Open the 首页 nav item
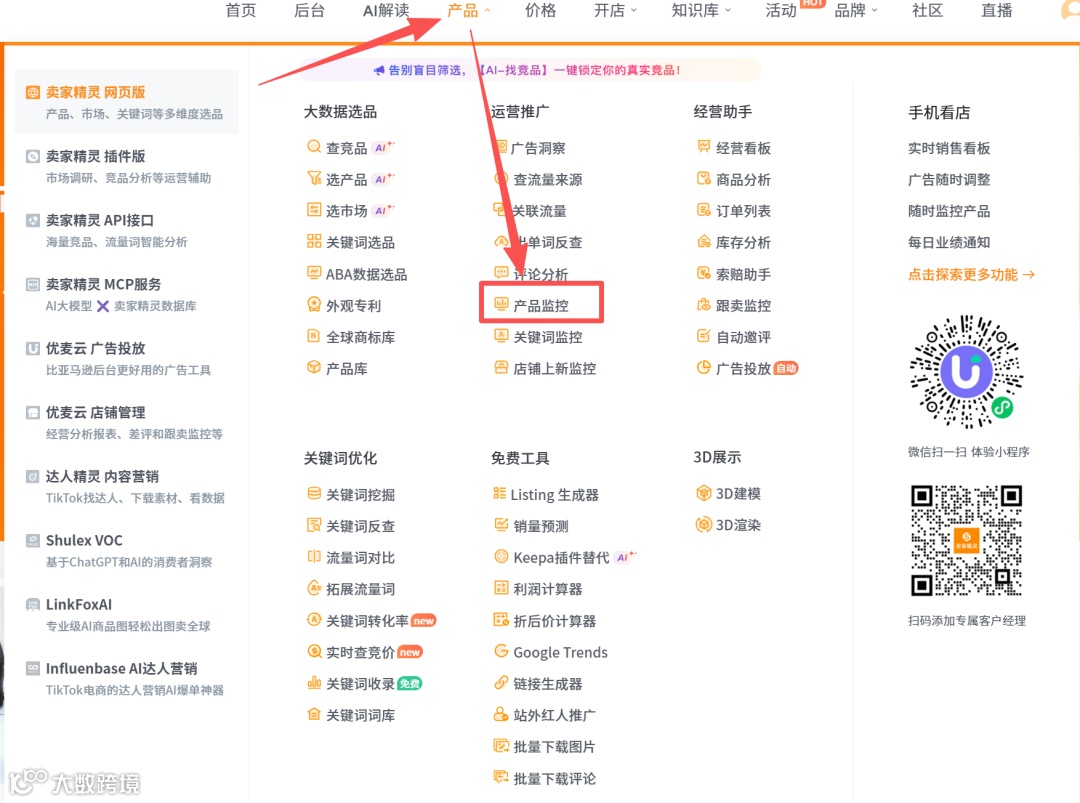The width and height of the screenshot is (1080, 803). click(x=240, y=10)
